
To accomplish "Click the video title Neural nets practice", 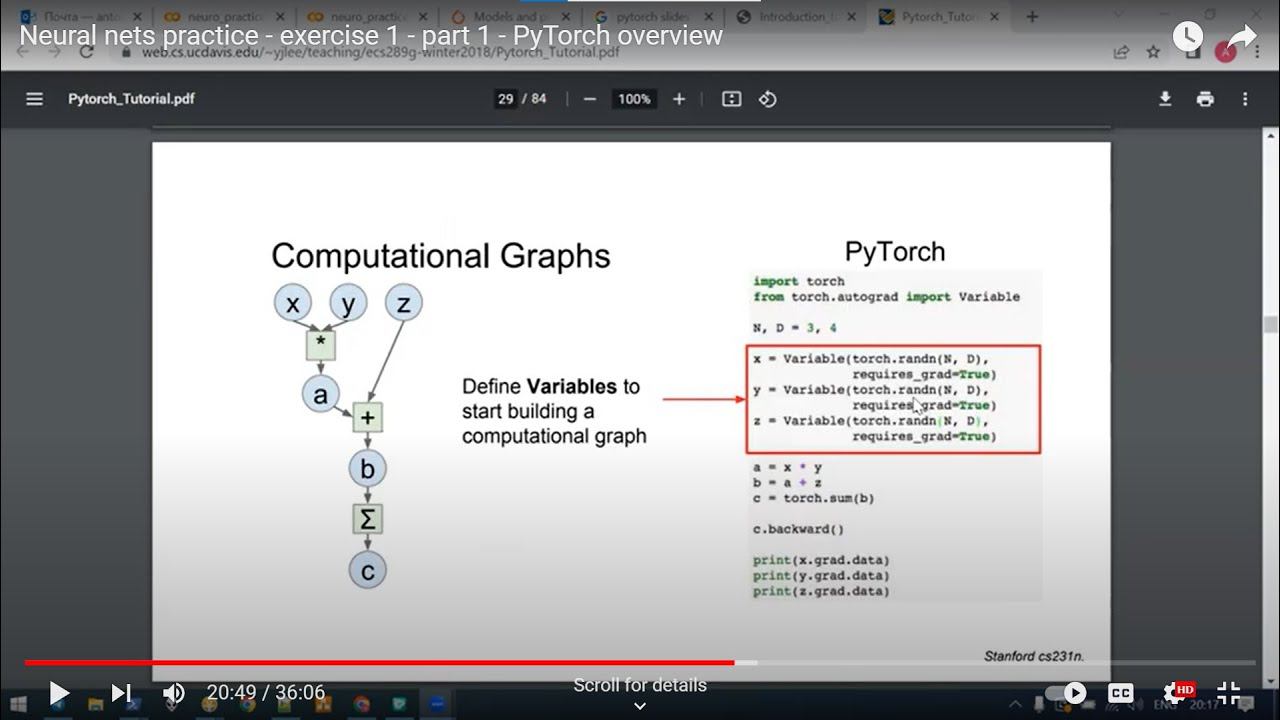I will click(371, 35).
